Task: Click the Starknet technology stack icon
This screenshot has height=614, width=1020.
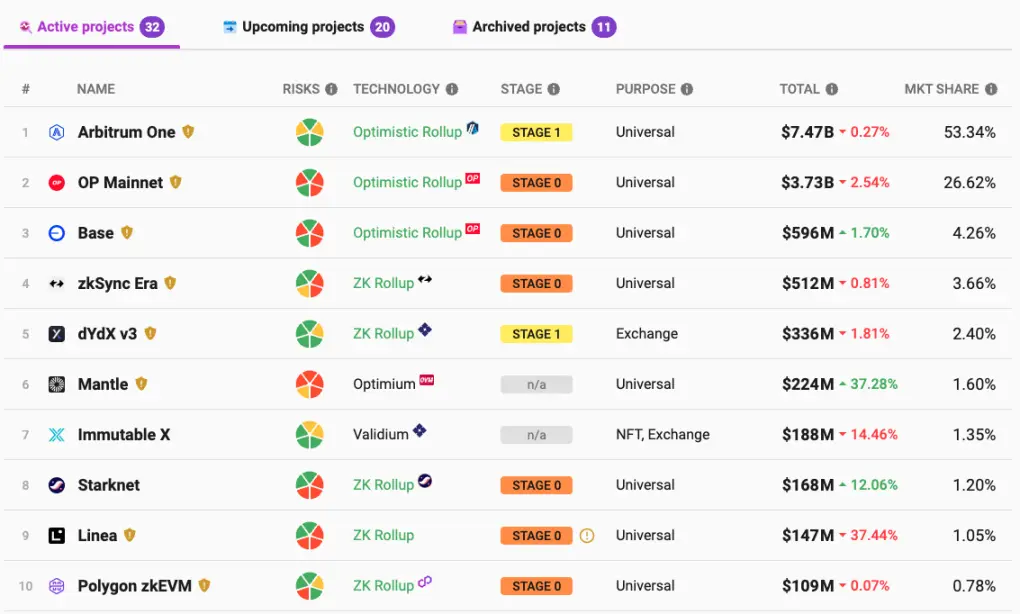Action: pyautogui.click(x=425, y=481)
